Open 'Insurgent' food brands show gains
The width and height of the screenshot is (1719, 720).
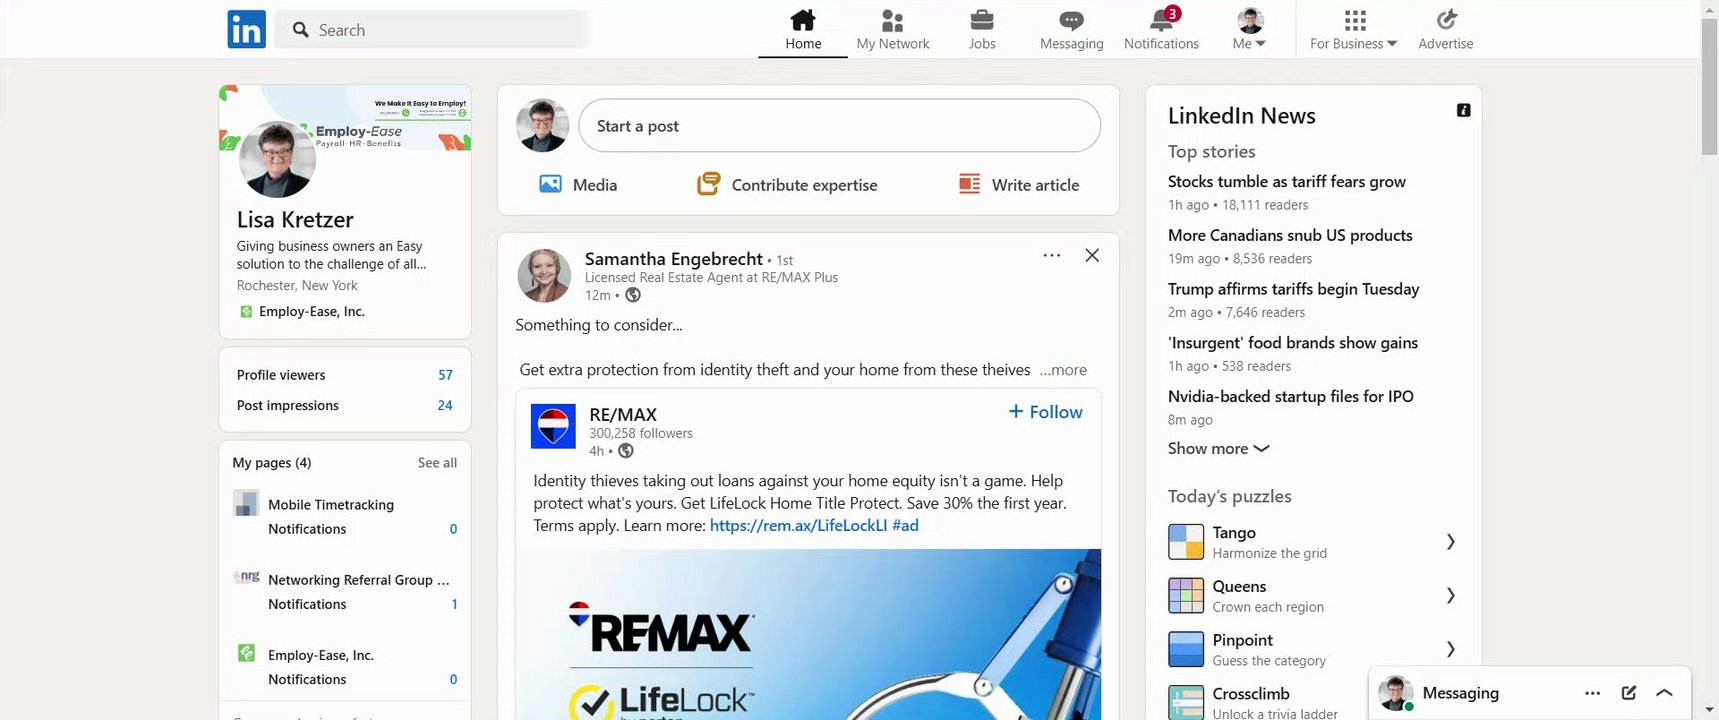point(1292,343)
